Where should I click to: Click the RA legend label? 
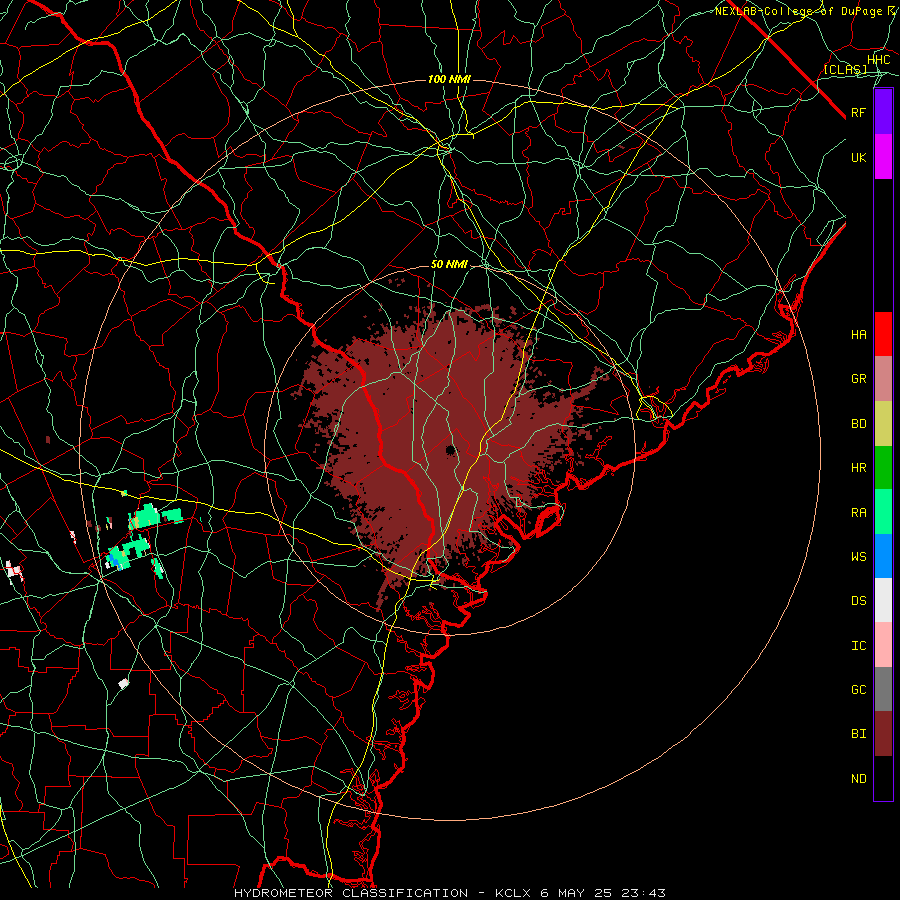(858, 512)
